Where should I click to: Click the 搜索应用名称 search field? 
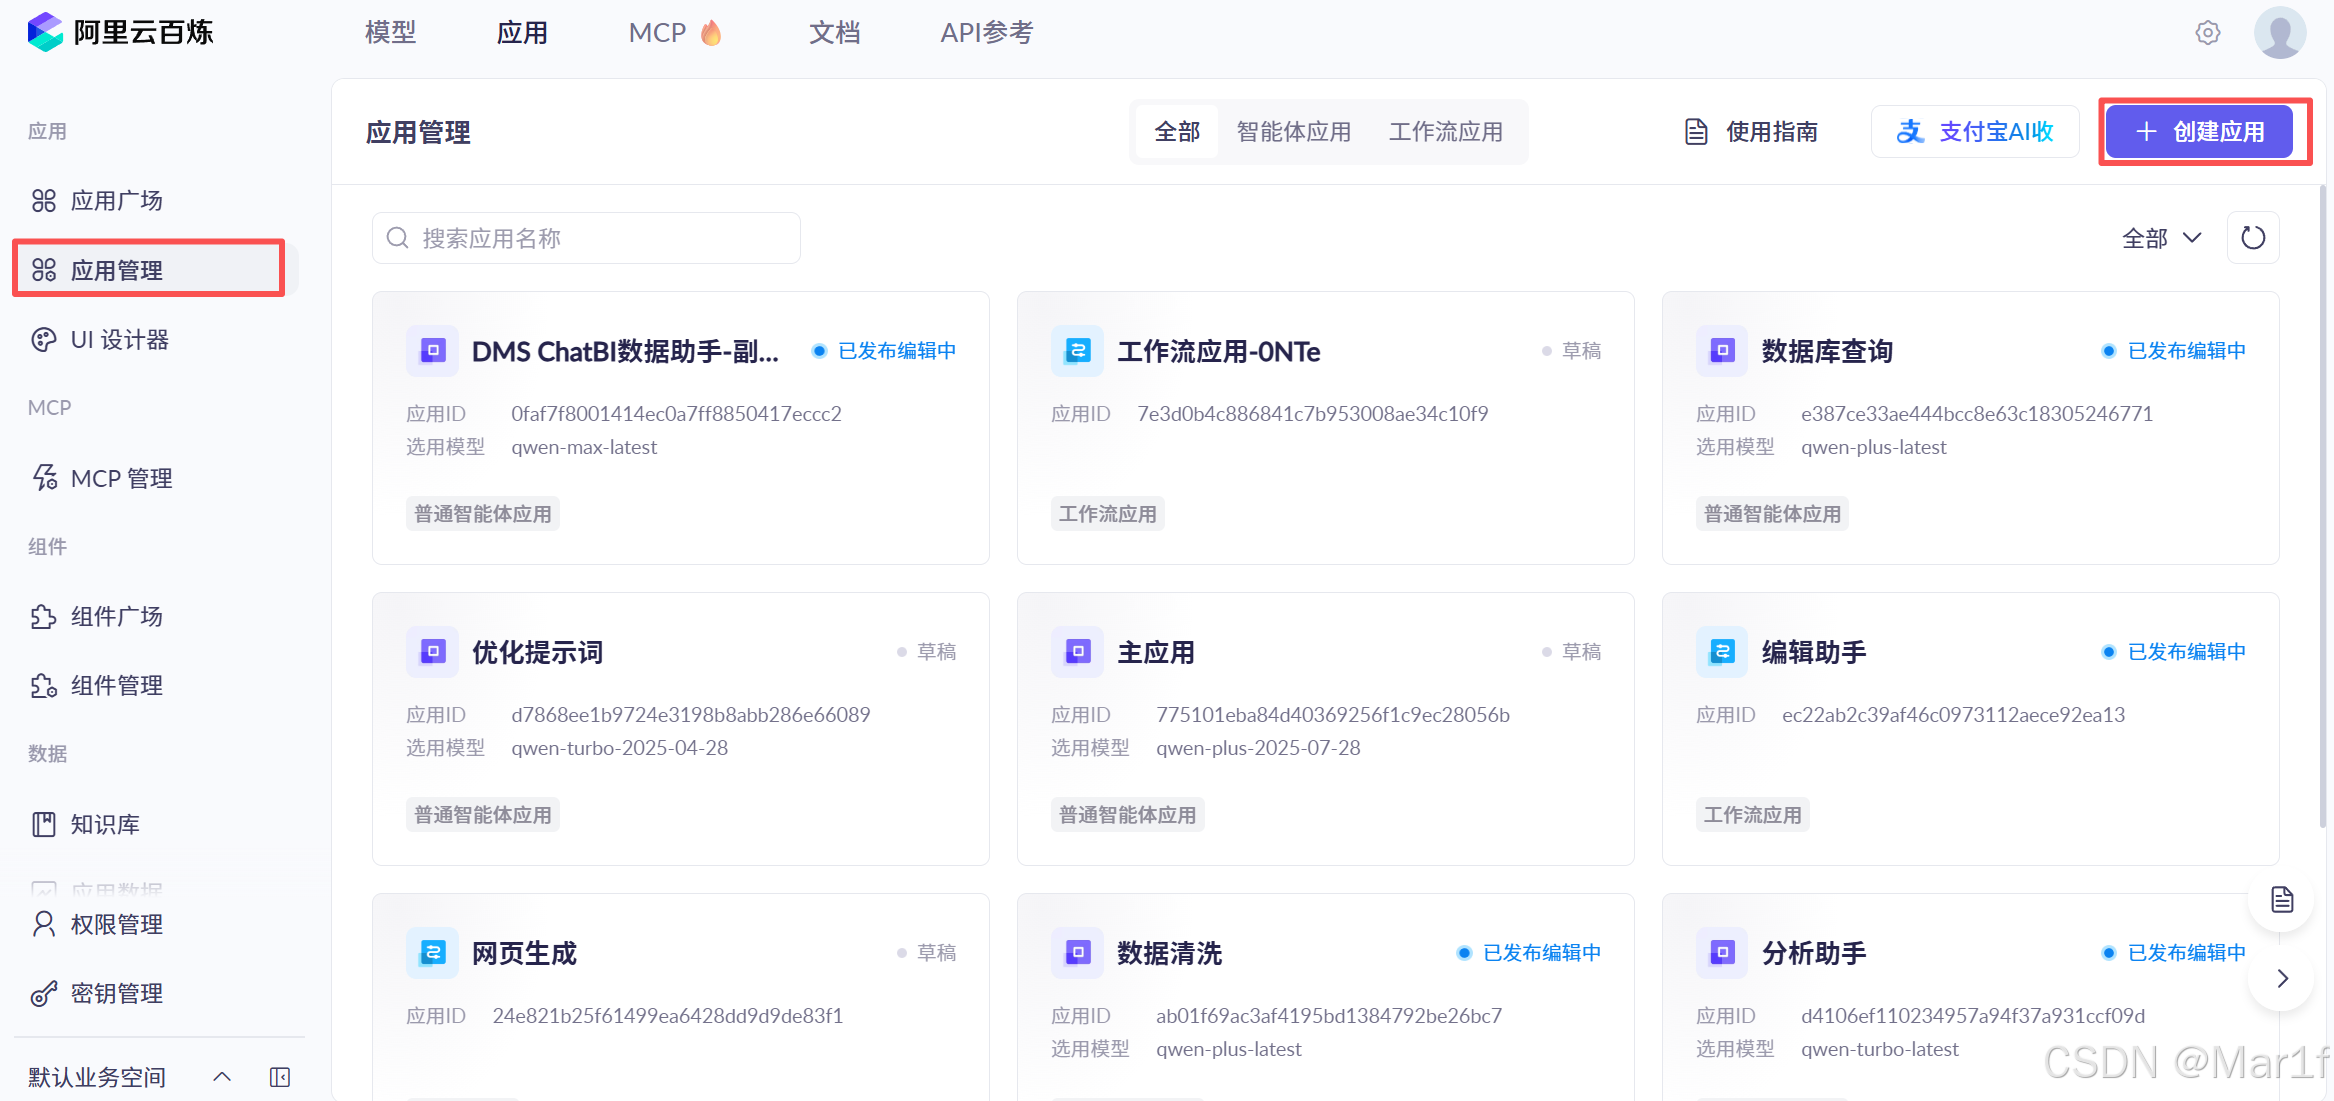point(586,238)
